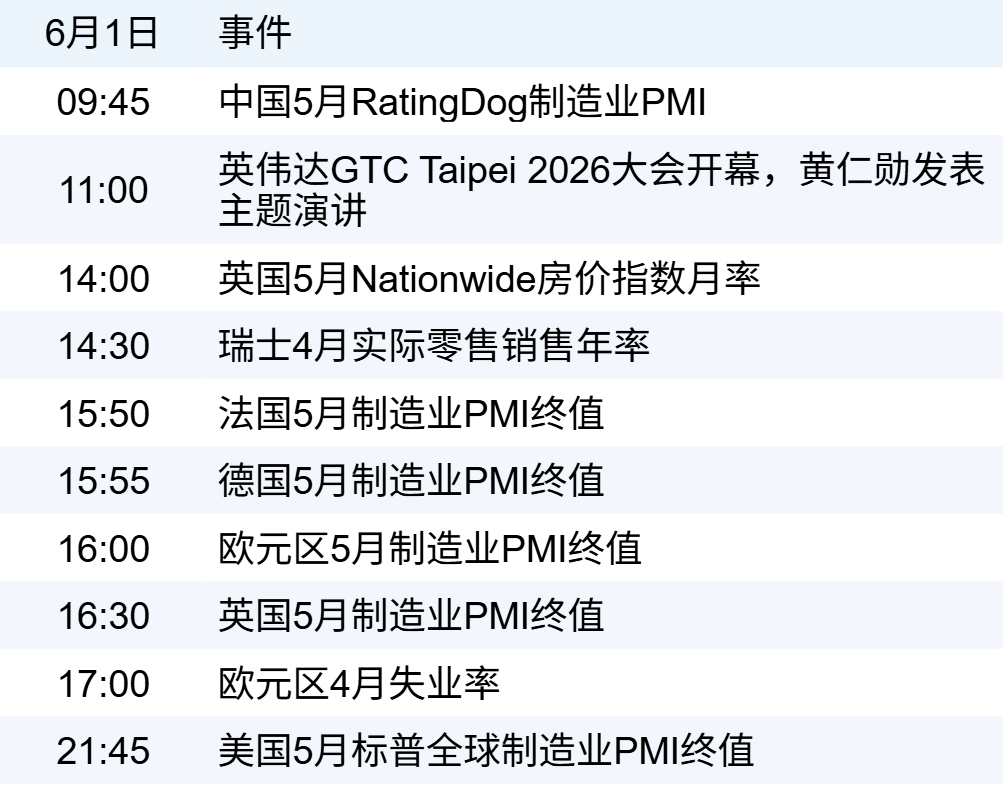This screenshot has width=1003, height=785.
Task: Select the 21:45 time cell
Action: click(103, 750)
